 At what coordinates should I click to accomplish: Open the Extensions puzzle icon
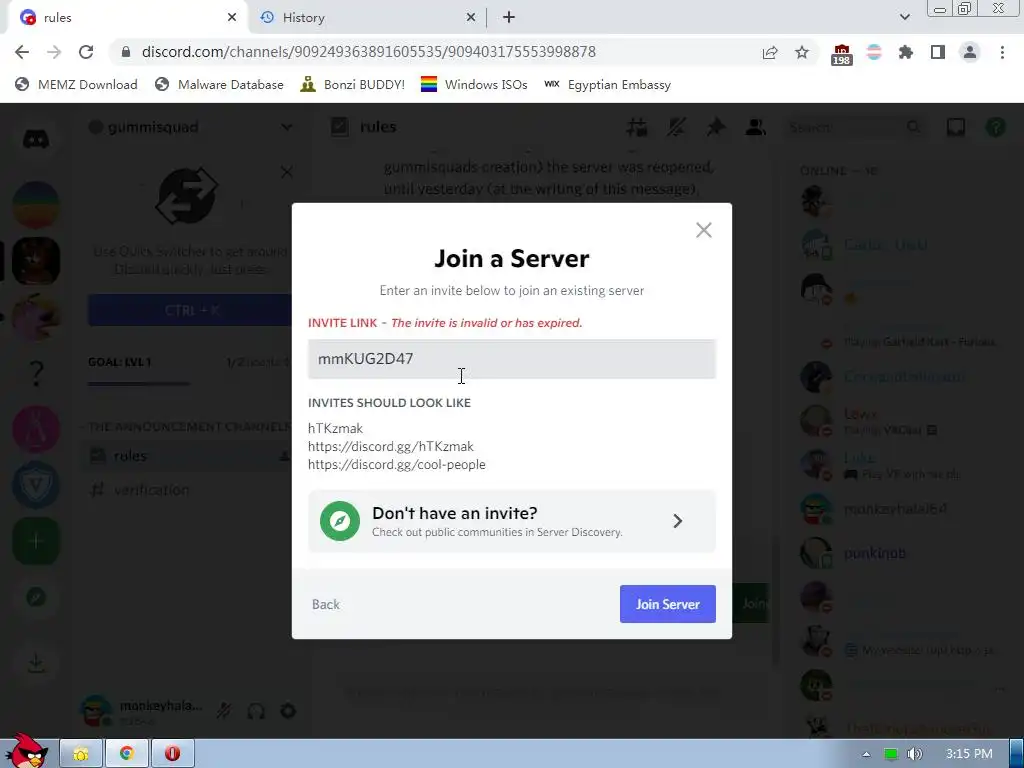point(906,52)
